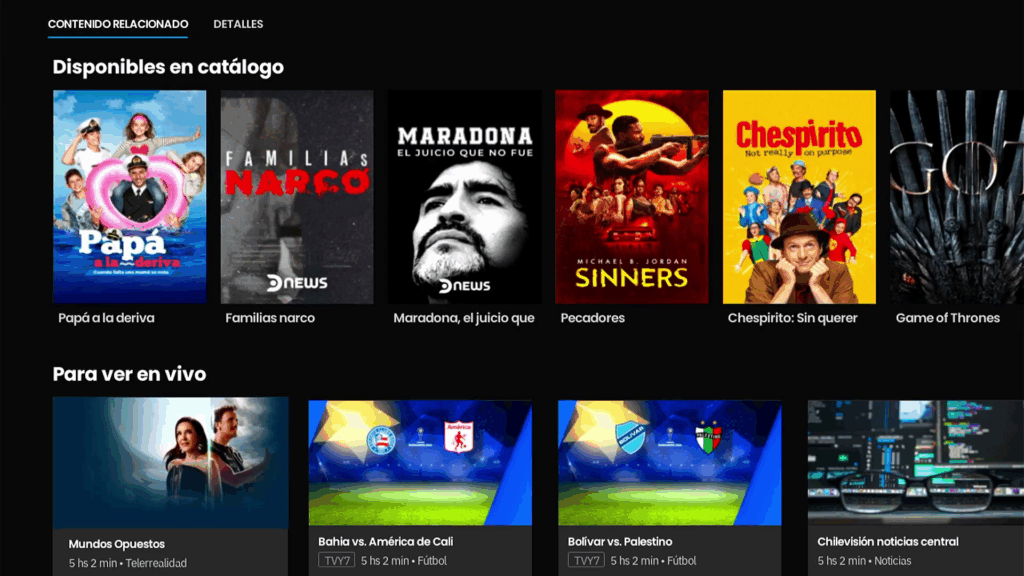The height and width of the screenshot is (576, 1024).
Task: Select the Contenido Relacionado tab
Action: pos(118,24)
